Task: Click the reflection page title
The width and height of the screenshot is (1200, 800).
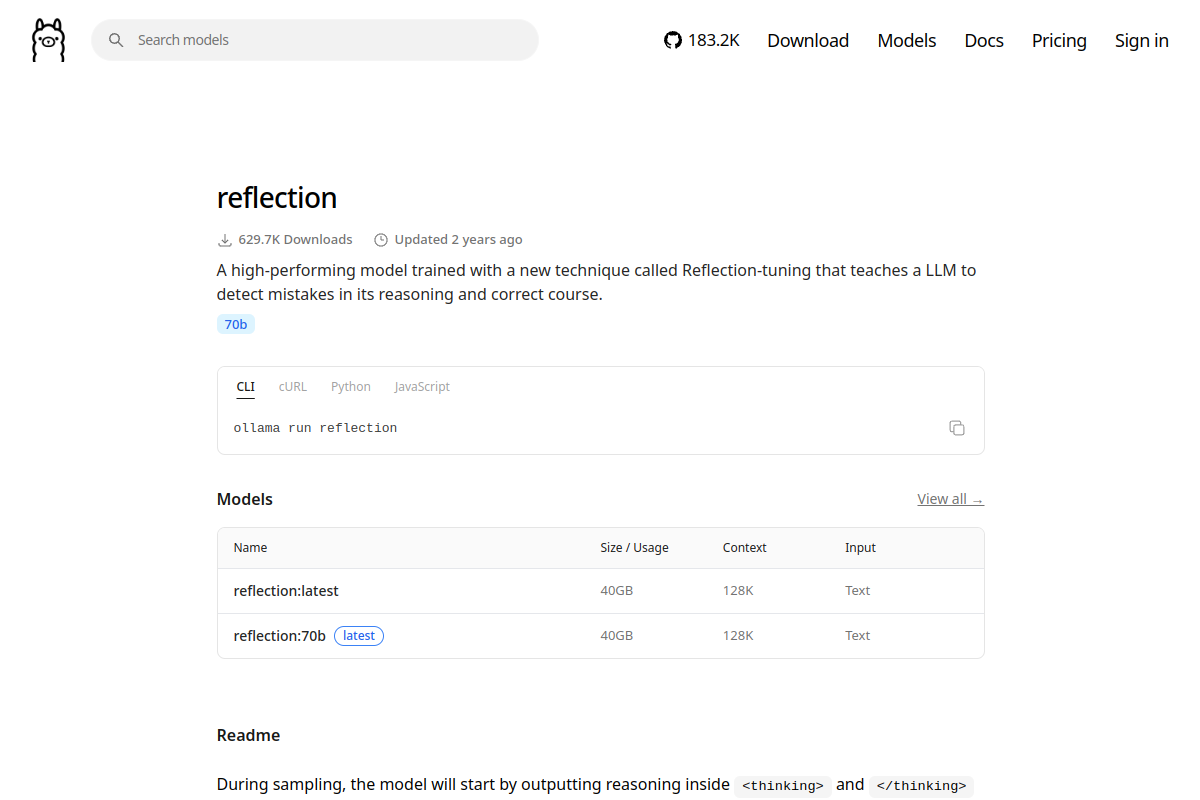Action: pos(277,197)
